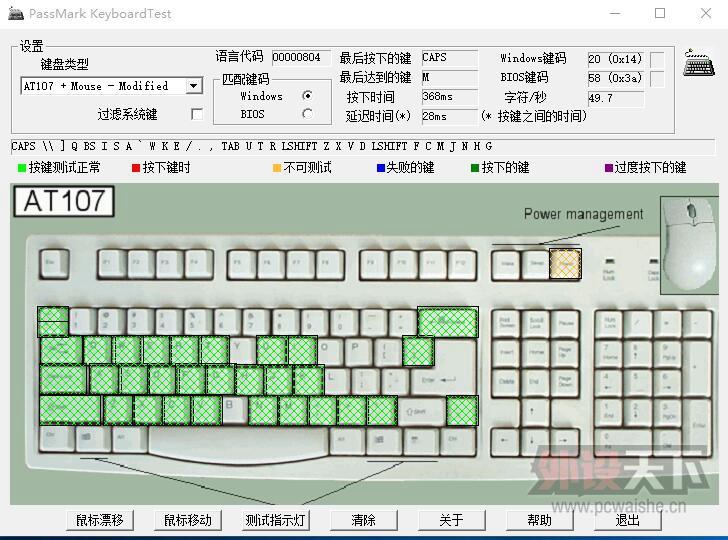Click the untested P key on keyboard image

[359, 351]
